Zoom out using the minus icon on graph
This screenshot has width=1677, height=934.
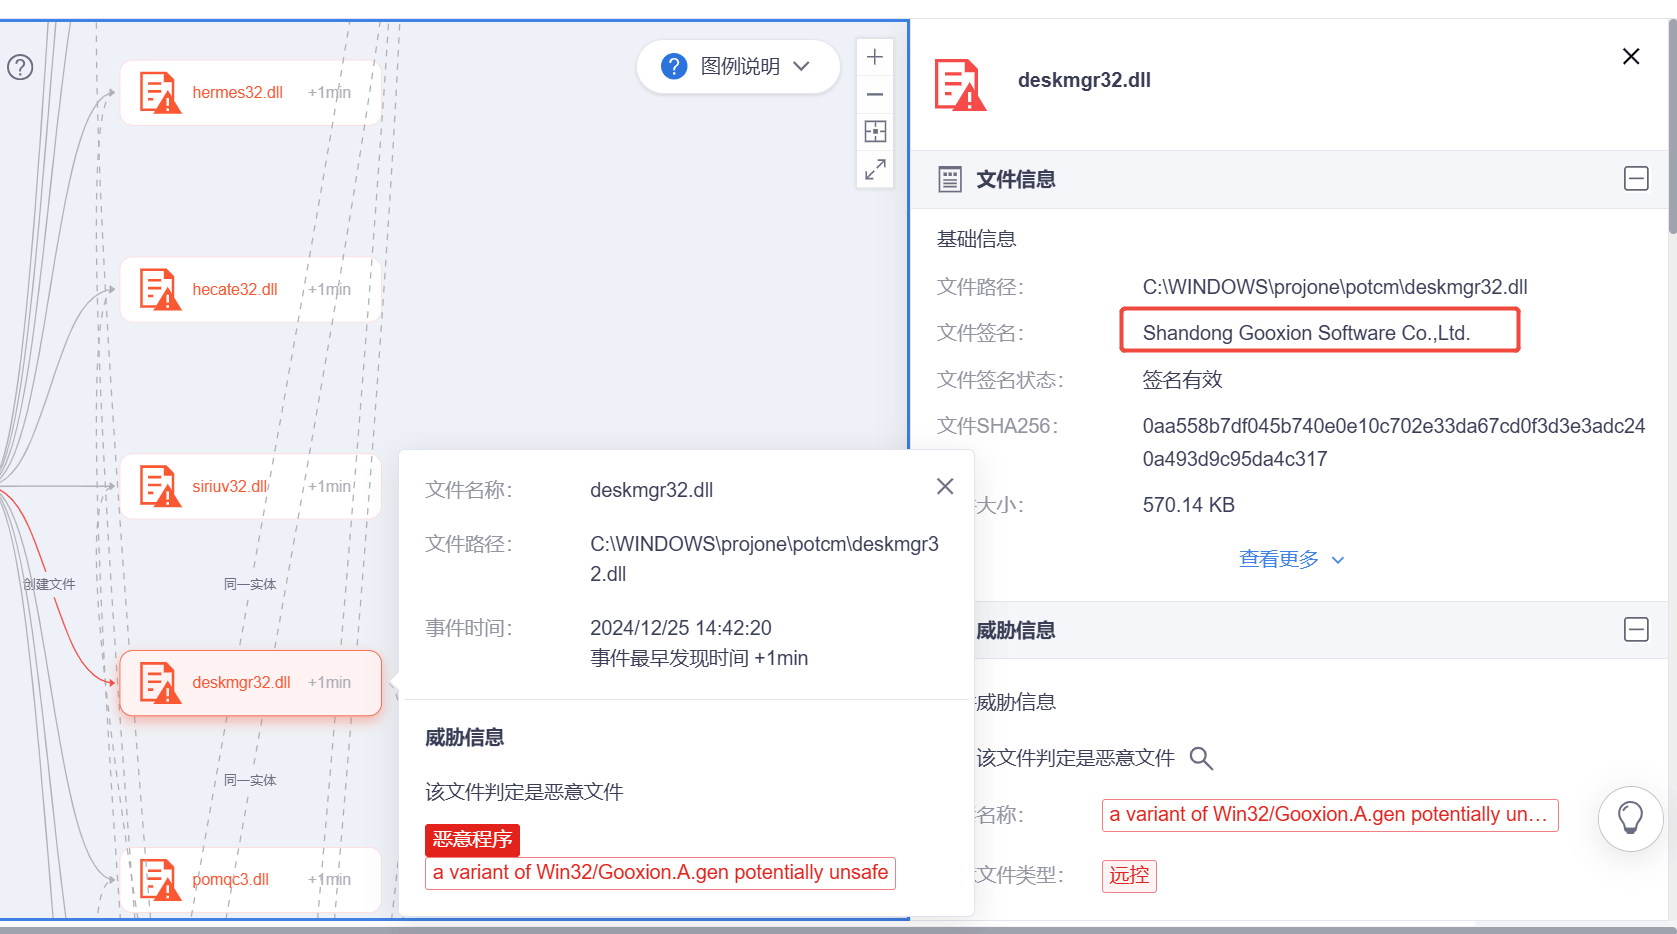click(x=874, y=94)
